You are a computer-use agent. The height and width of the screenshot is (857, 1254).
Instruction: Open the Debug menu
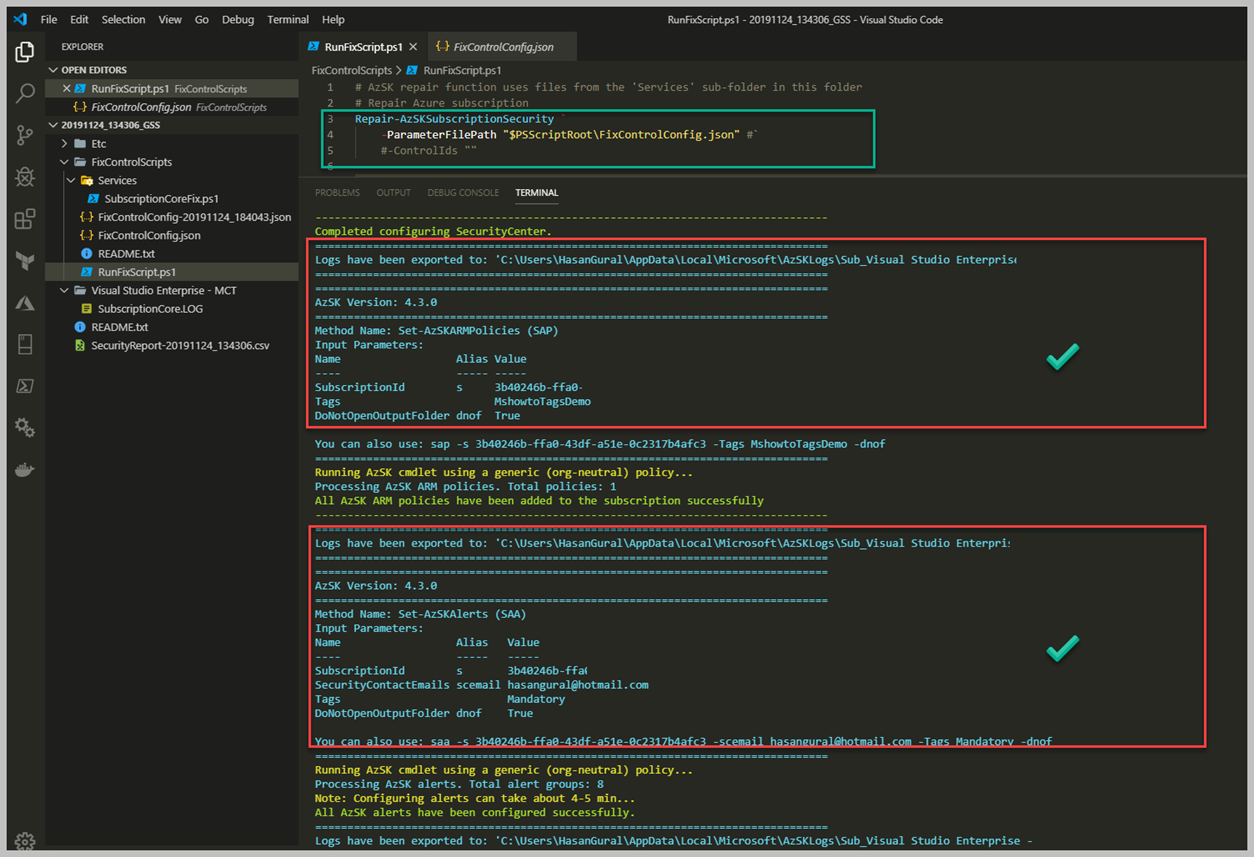click(238, 19)
